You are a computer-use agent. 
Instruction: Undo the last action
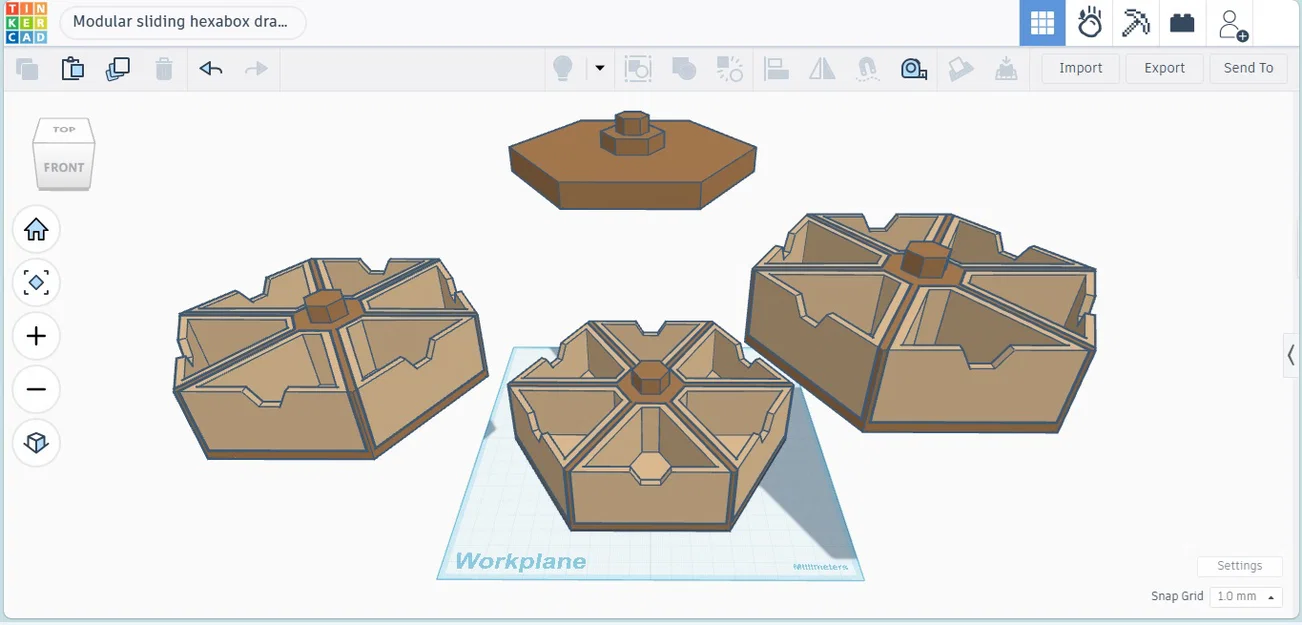[211, 68]
